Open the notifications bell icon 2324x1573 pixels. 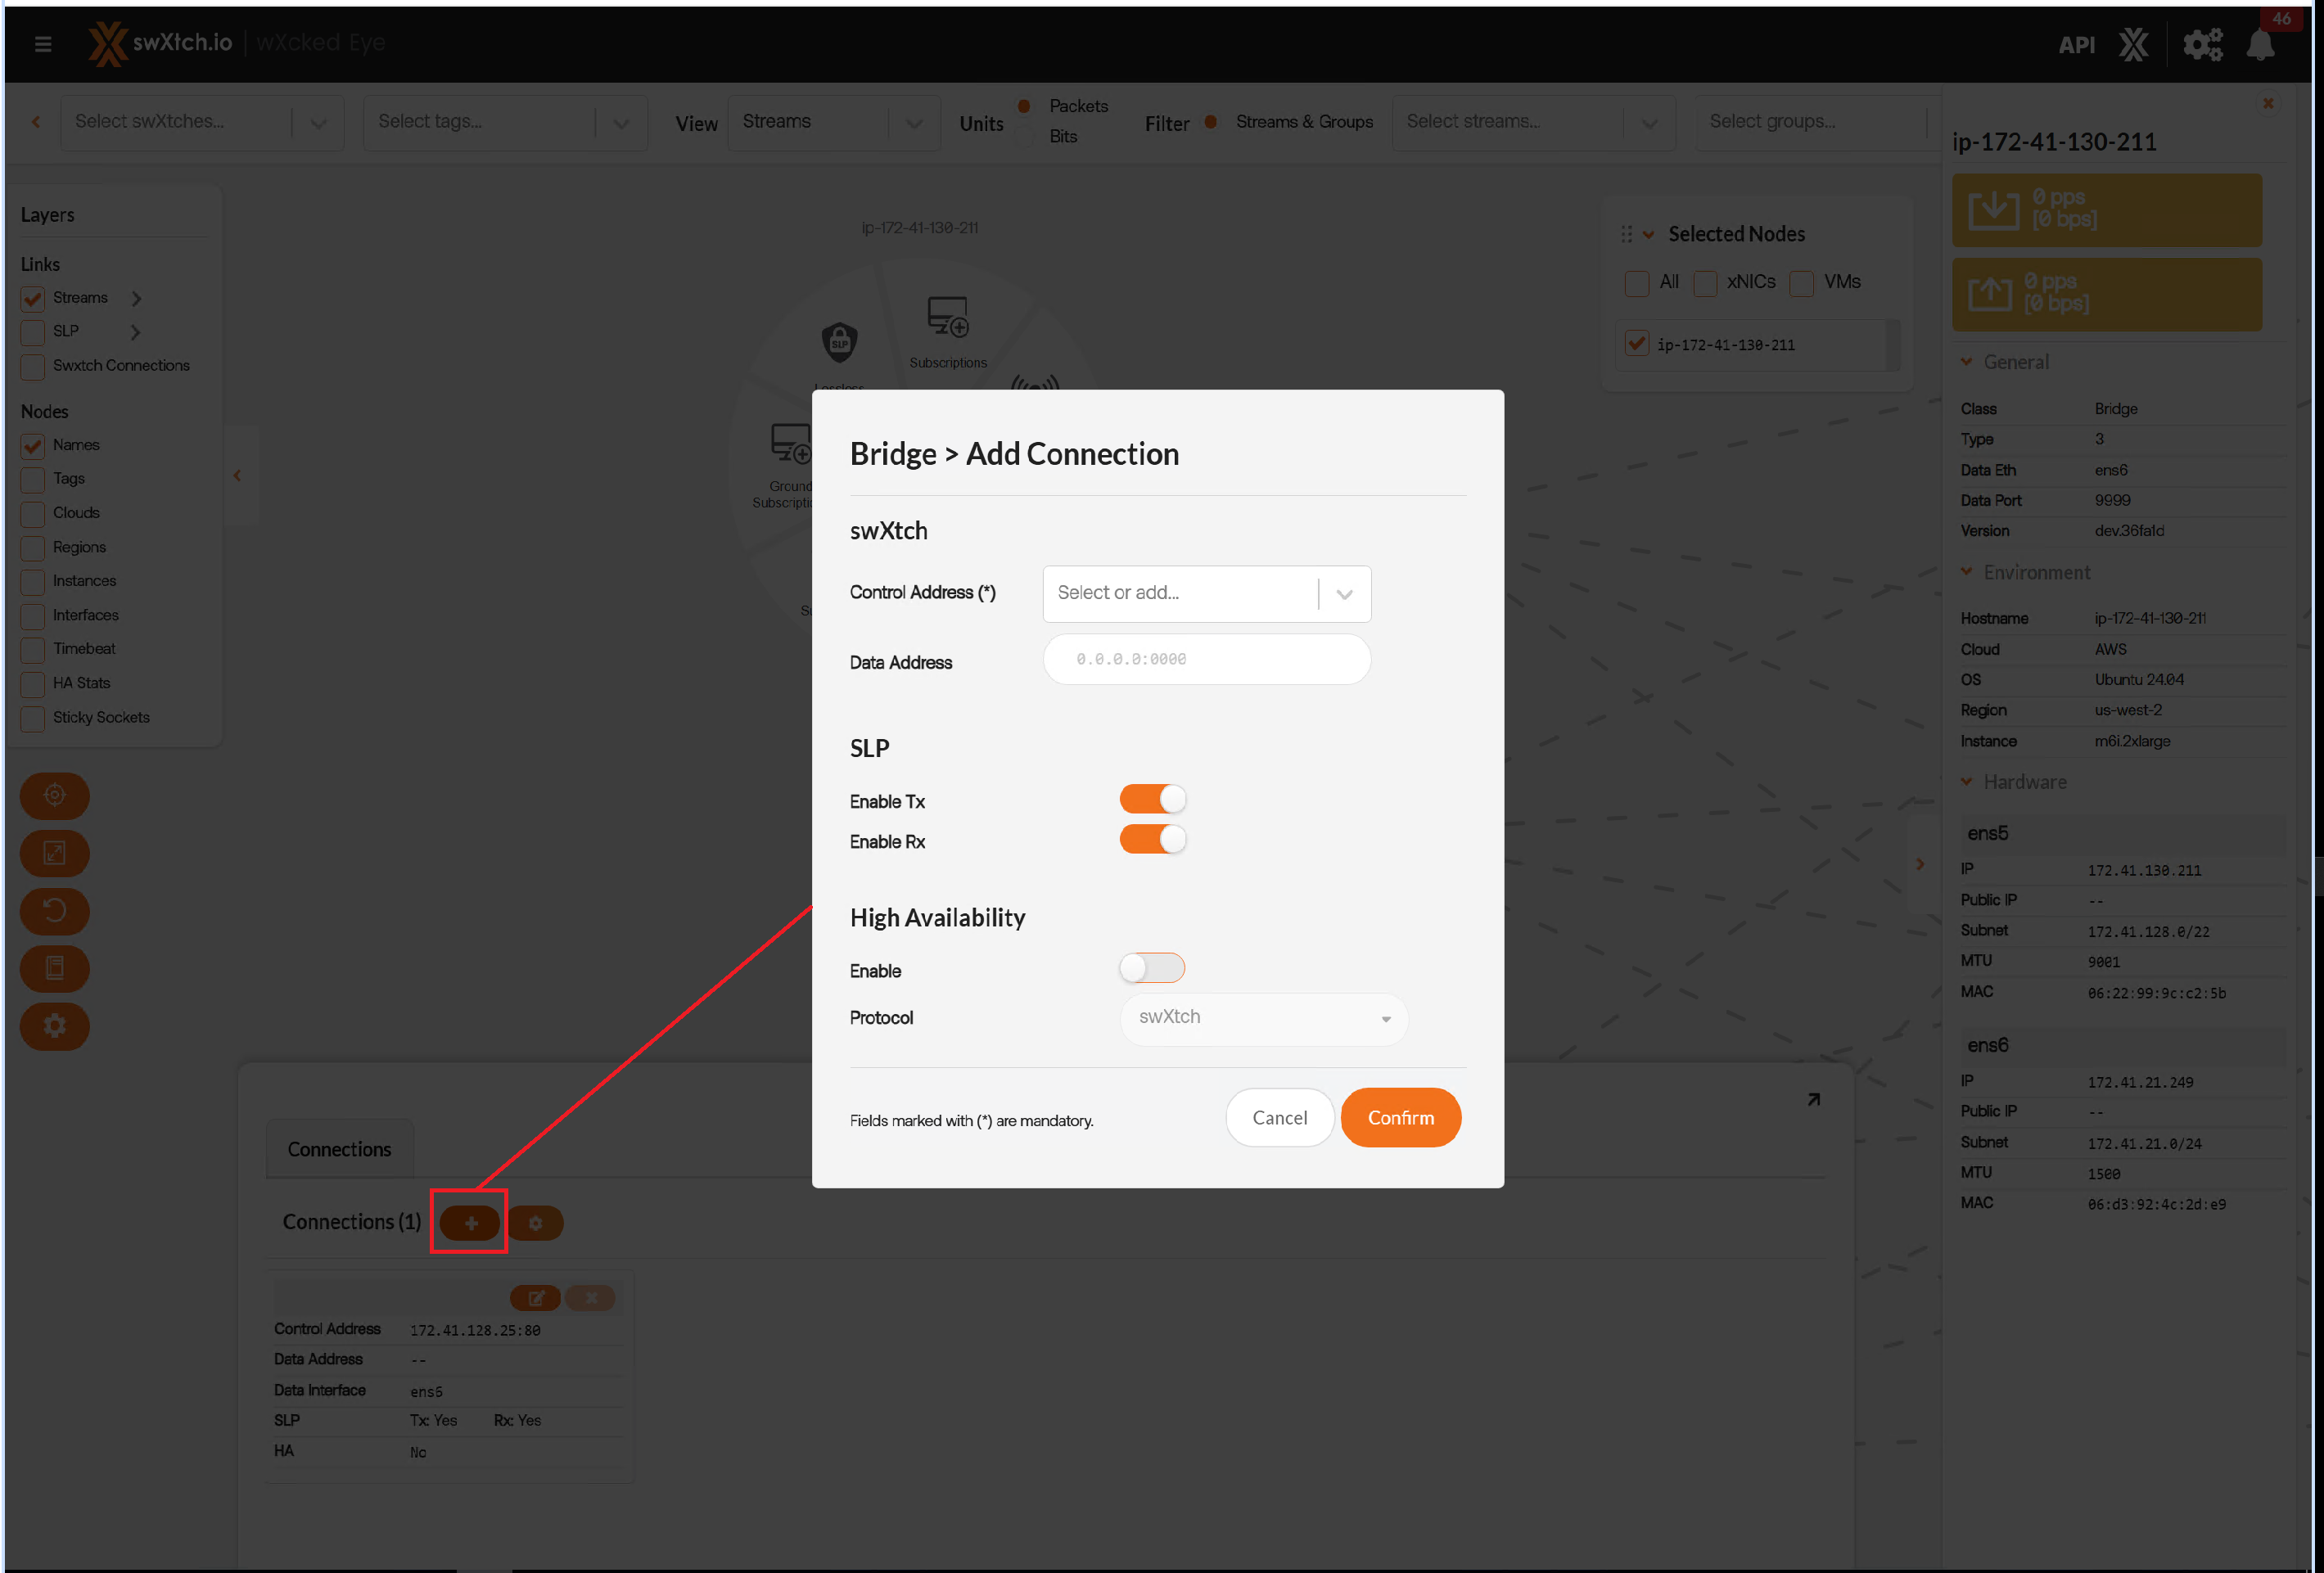coord(2260,45)
